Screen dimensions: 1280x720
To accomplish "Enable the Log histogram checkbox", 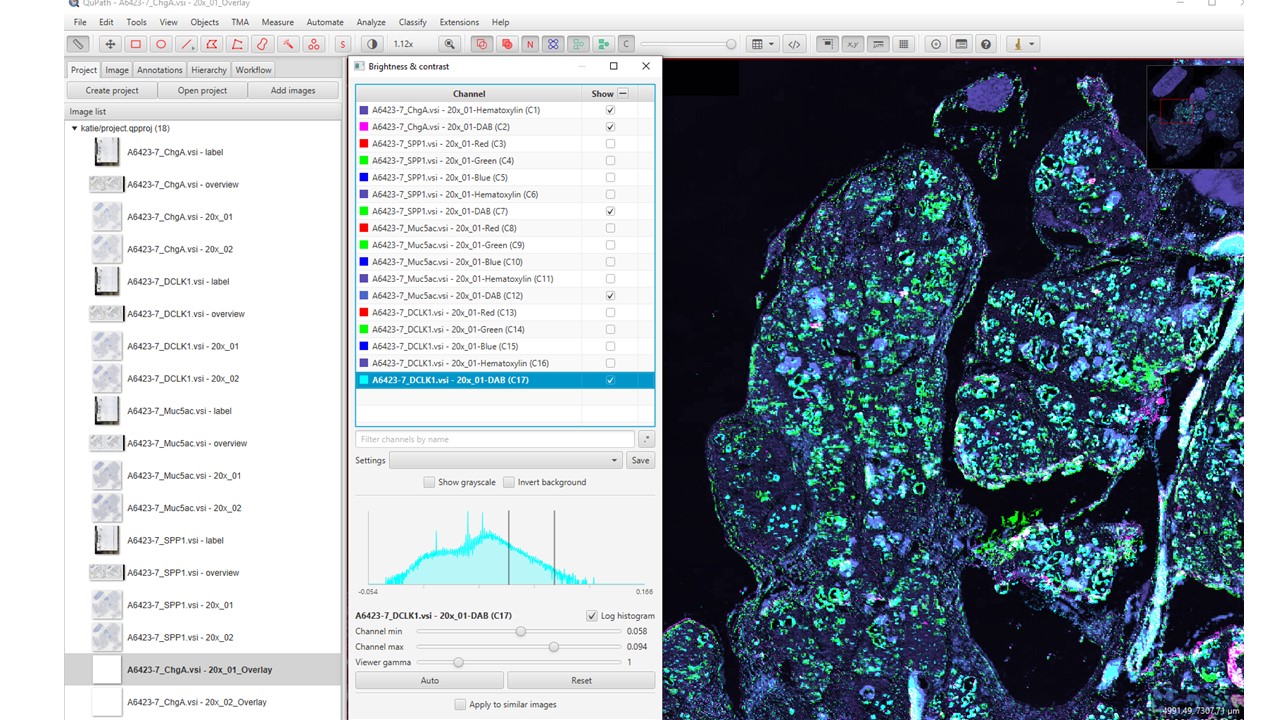I will coord(592,615).
